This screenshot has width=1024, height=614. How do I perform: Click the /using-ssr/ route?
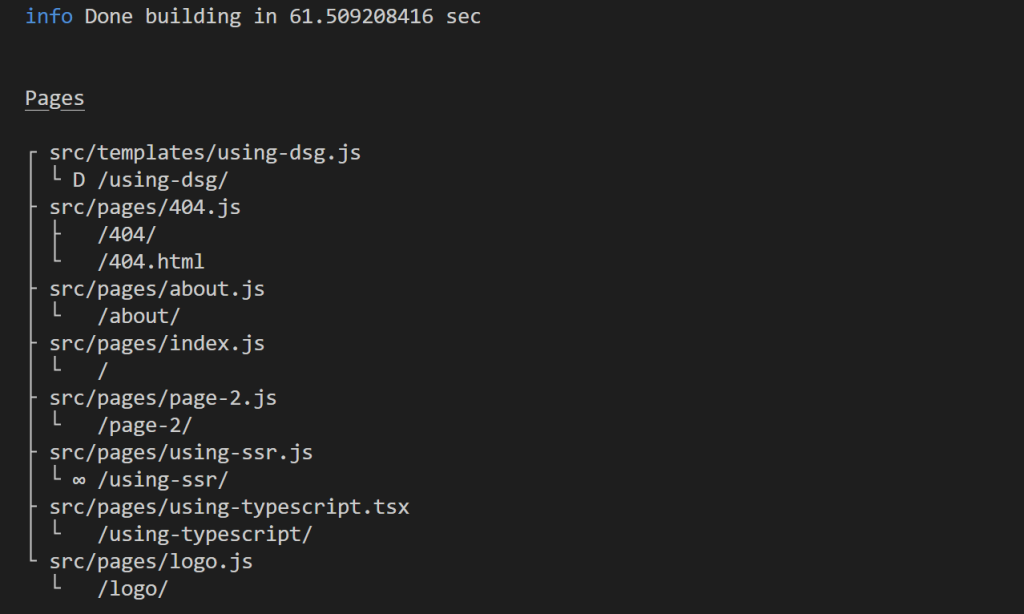(x=163, y=480)
